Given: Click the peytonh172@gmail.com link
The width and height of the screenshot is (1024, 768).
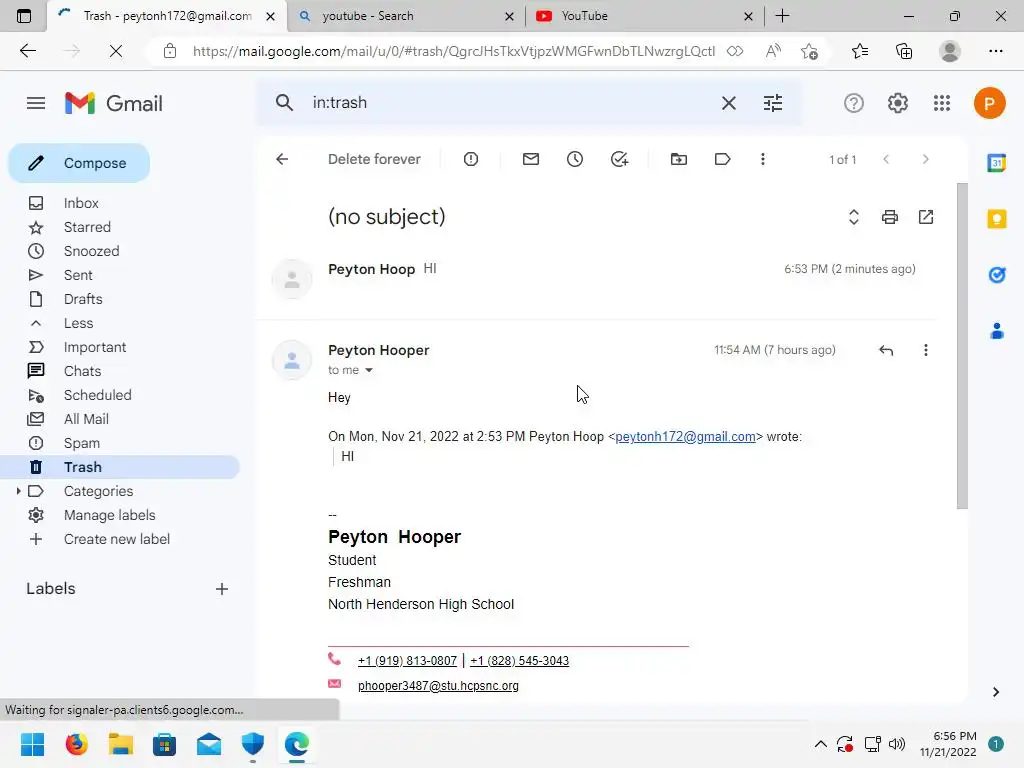Looking at the screenshot, I should coord(685,437).
